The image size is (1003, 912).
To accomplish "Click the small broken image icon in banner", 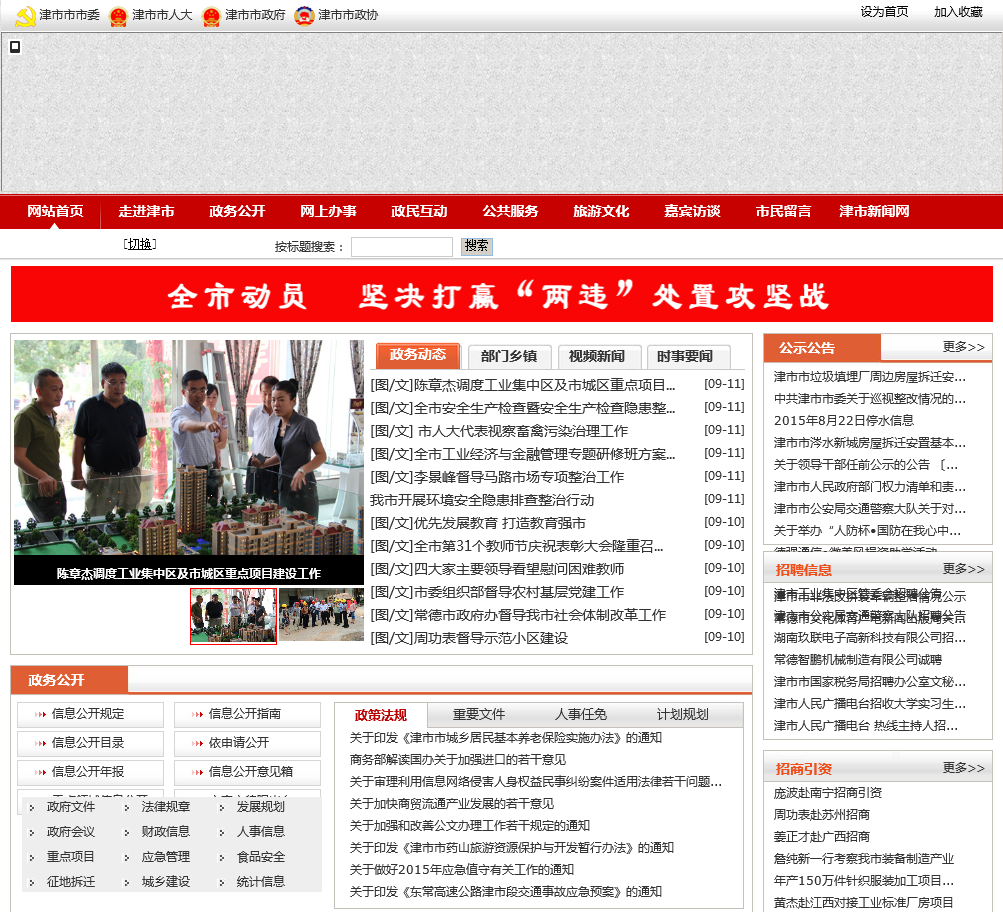I will (15, 47).
